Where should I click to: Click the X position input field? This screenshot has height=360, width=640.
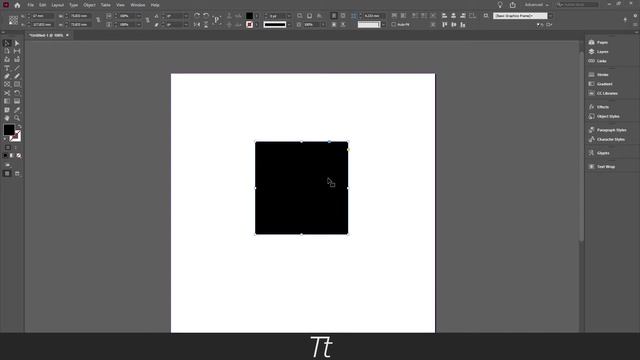[42, 16]
